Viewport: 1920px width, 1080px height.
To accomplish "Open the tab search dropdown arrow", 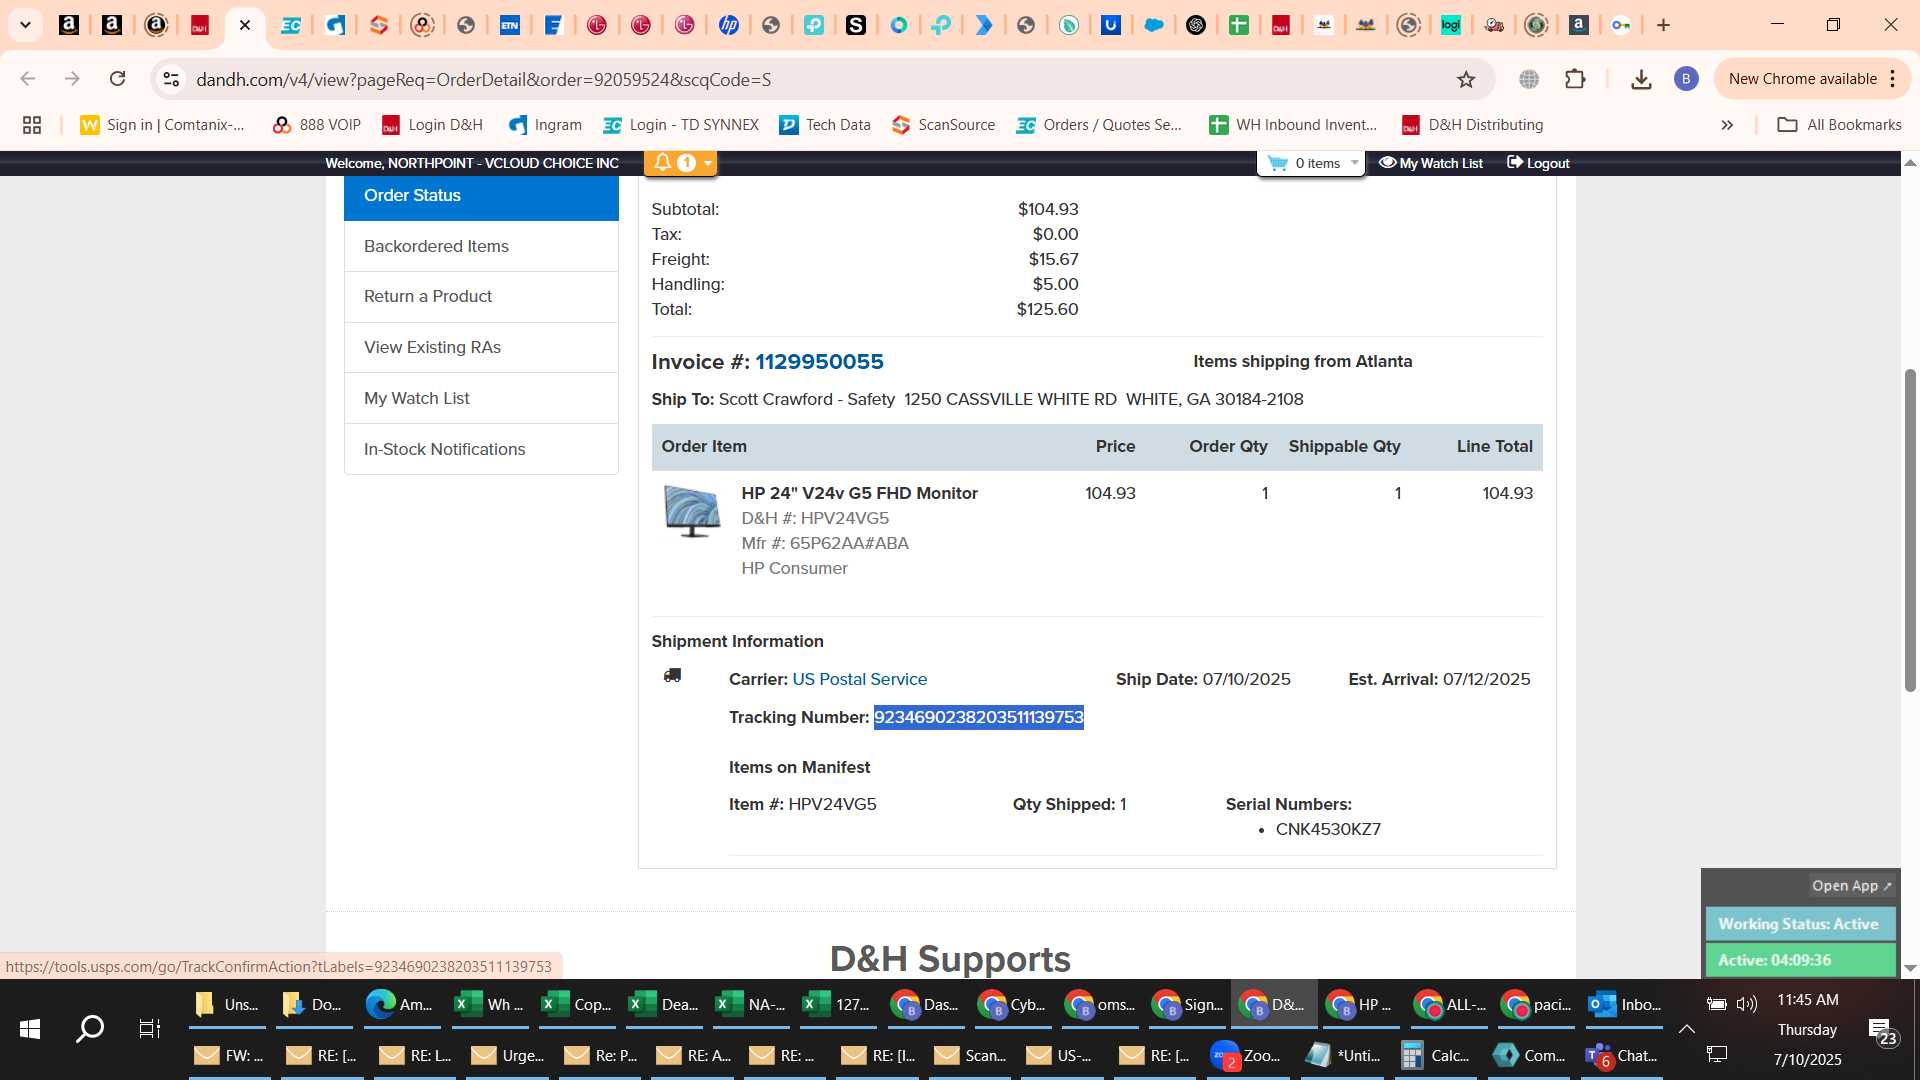I will pyautogui.click(x=25, y=25).
